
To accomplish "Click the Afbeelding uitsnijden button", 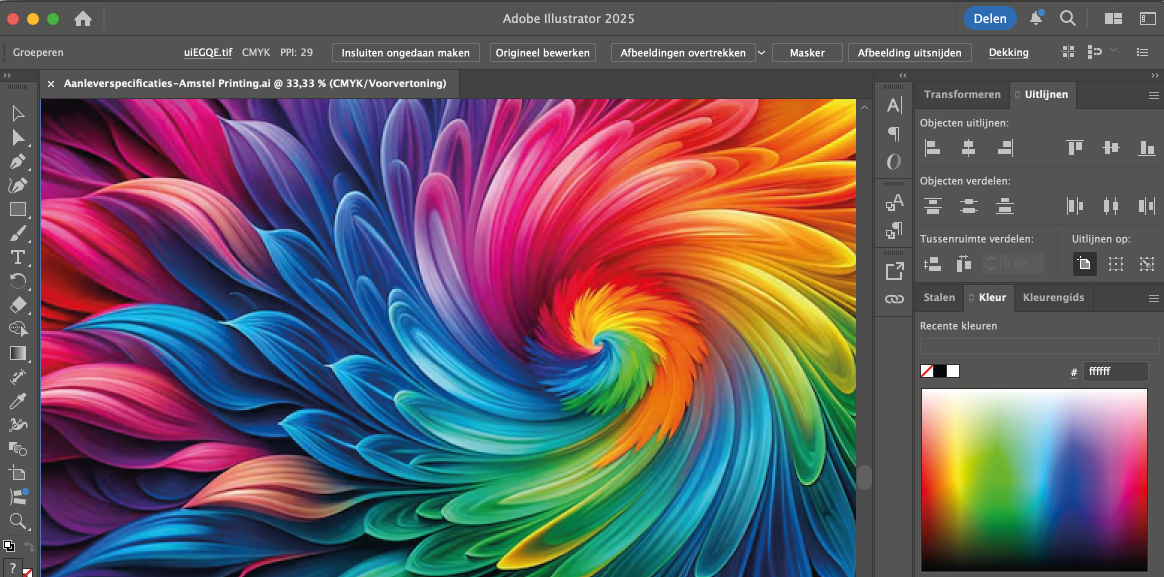I will coord(909,53).
